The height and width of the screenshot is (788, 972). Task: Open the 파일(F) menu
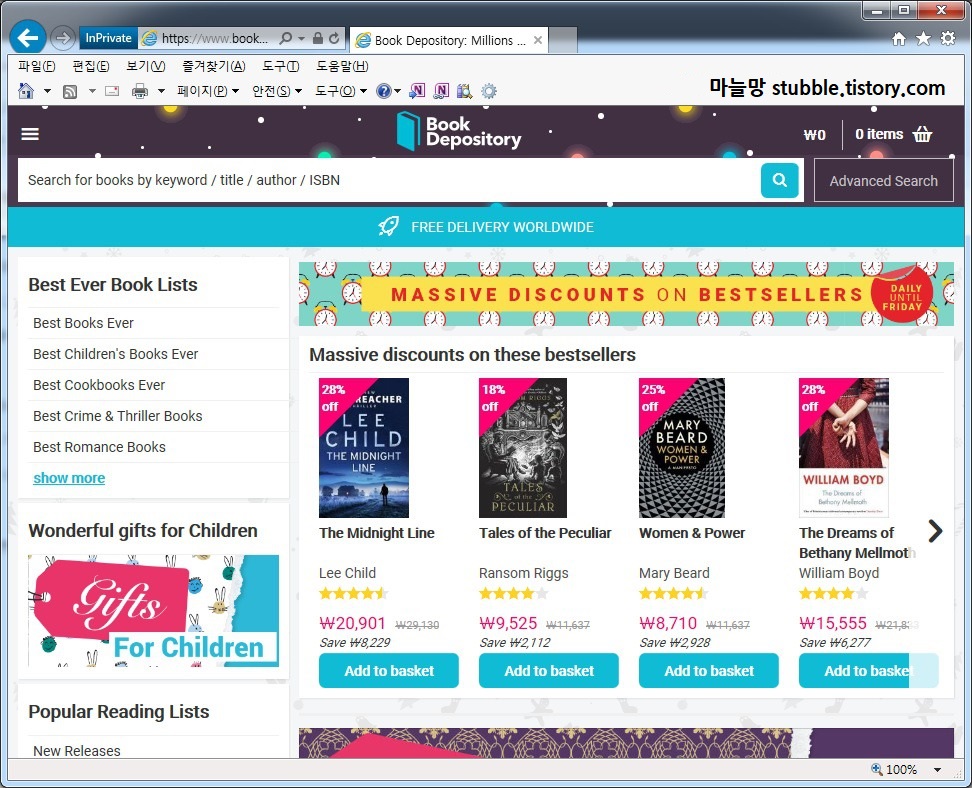point(37,66)
